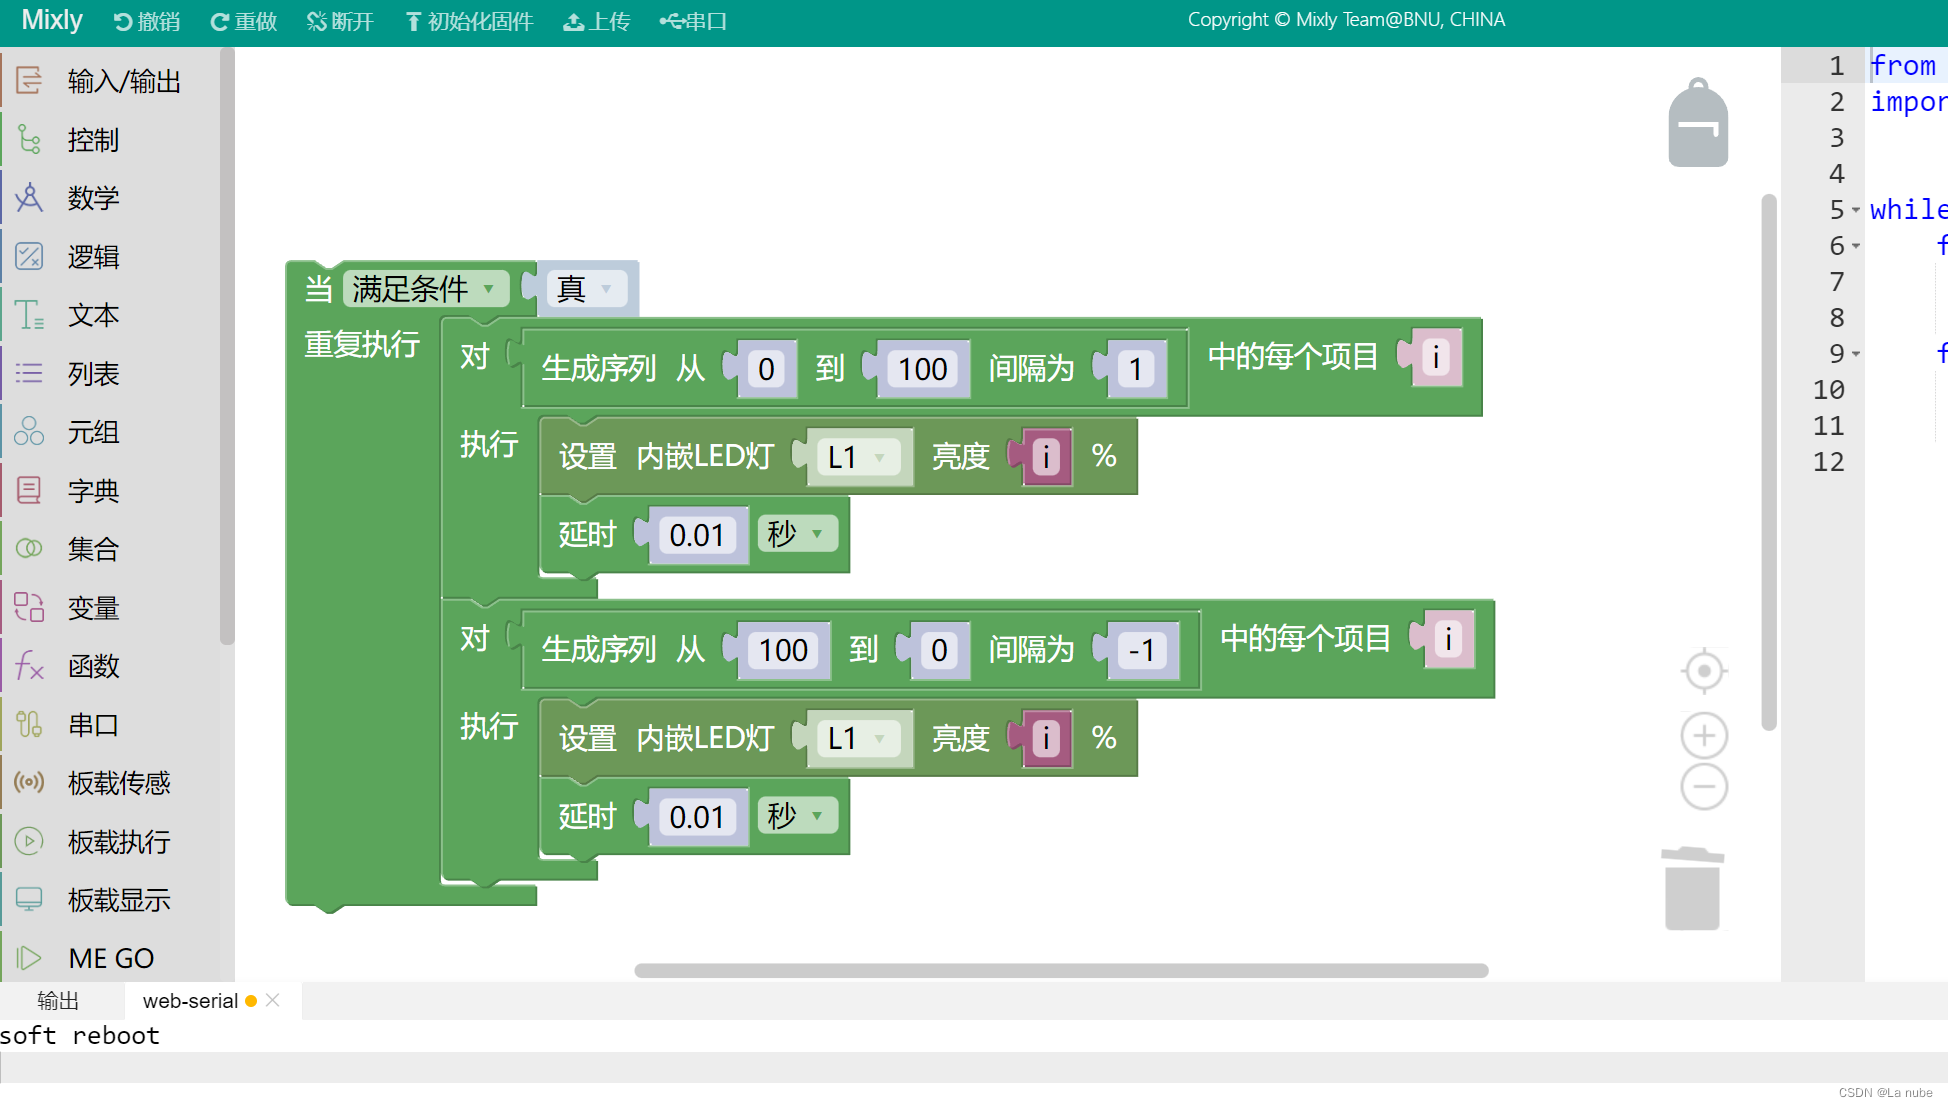The height and width of the screenshot is (1107, 1948).
Task: Open the 真 boolean dropdown
Action: pyautogui.click(x=587, y=289)
